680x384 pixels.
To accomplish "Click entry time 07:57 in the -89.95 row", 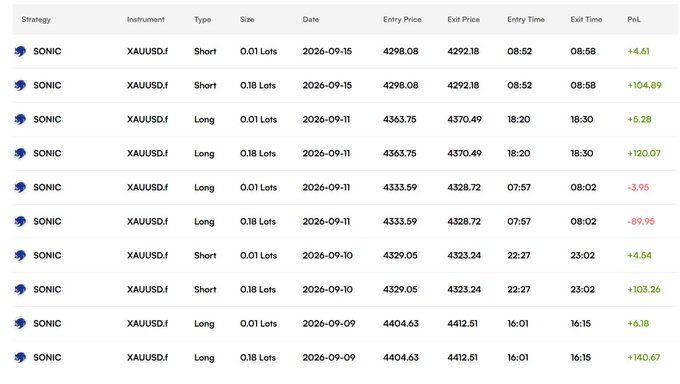I will pyautogui.click(x=519, y=222).
